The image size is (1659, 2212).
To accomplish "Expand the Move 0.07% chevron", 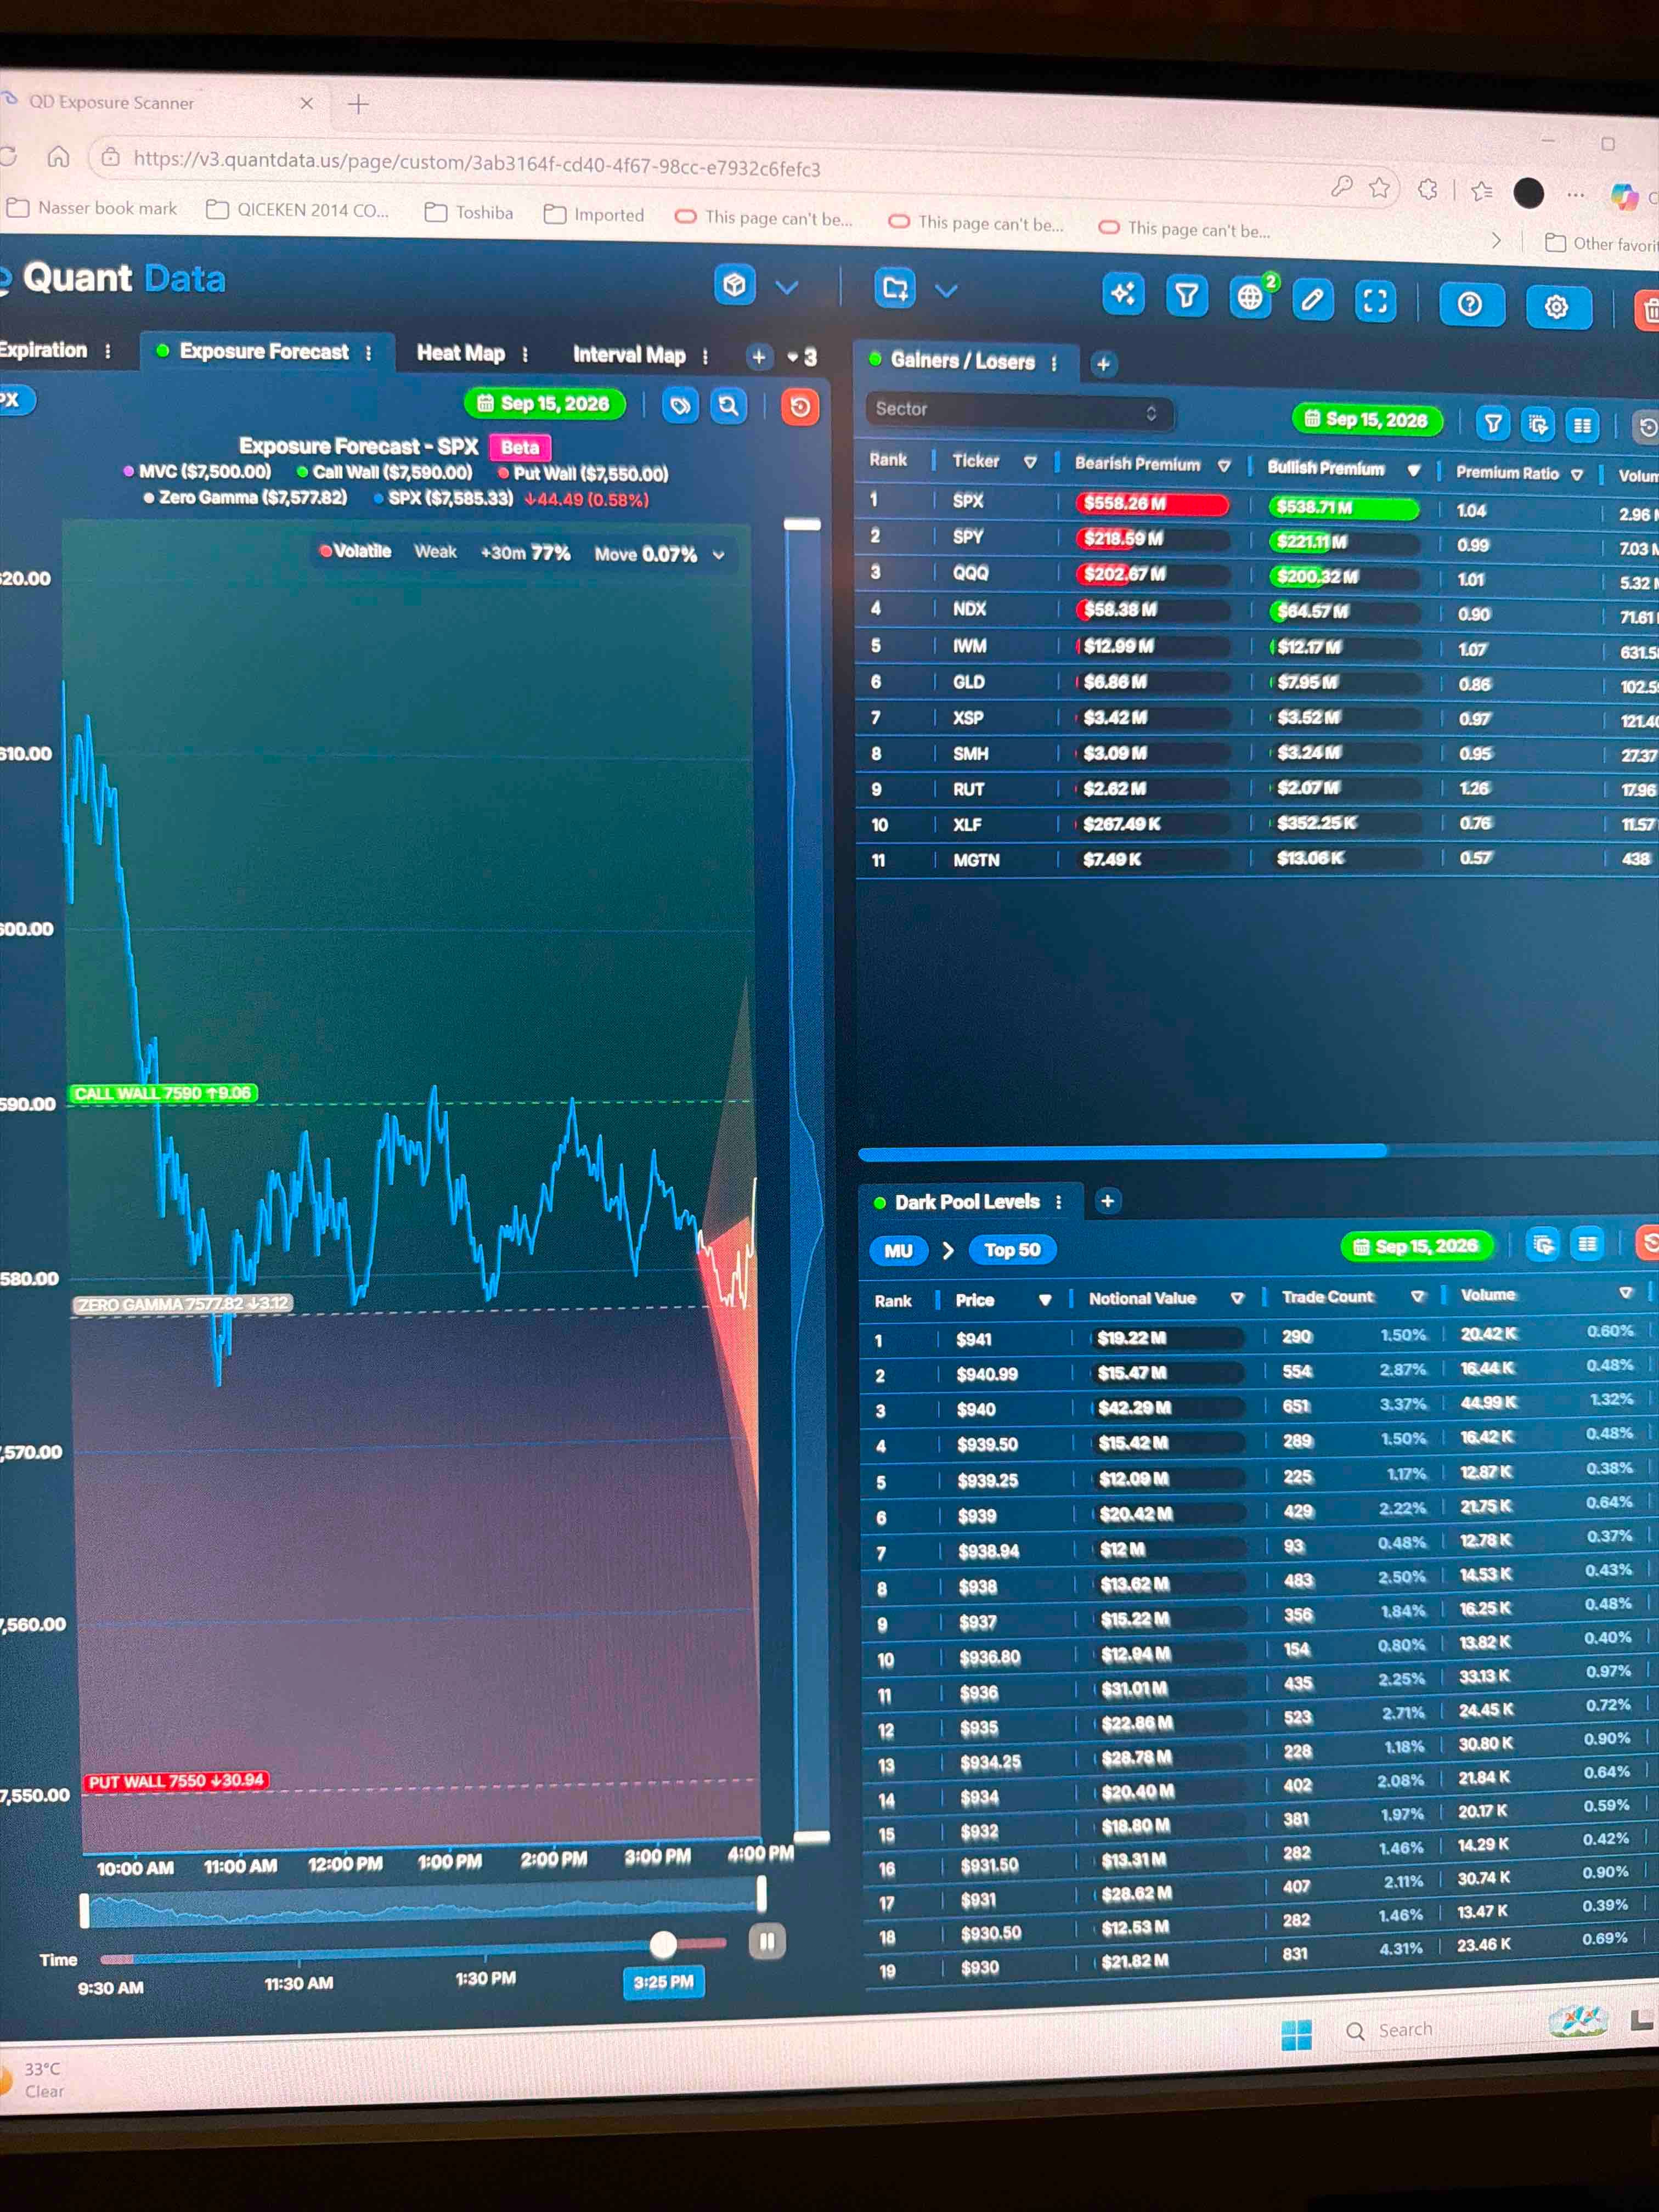I will click(718, 555).
